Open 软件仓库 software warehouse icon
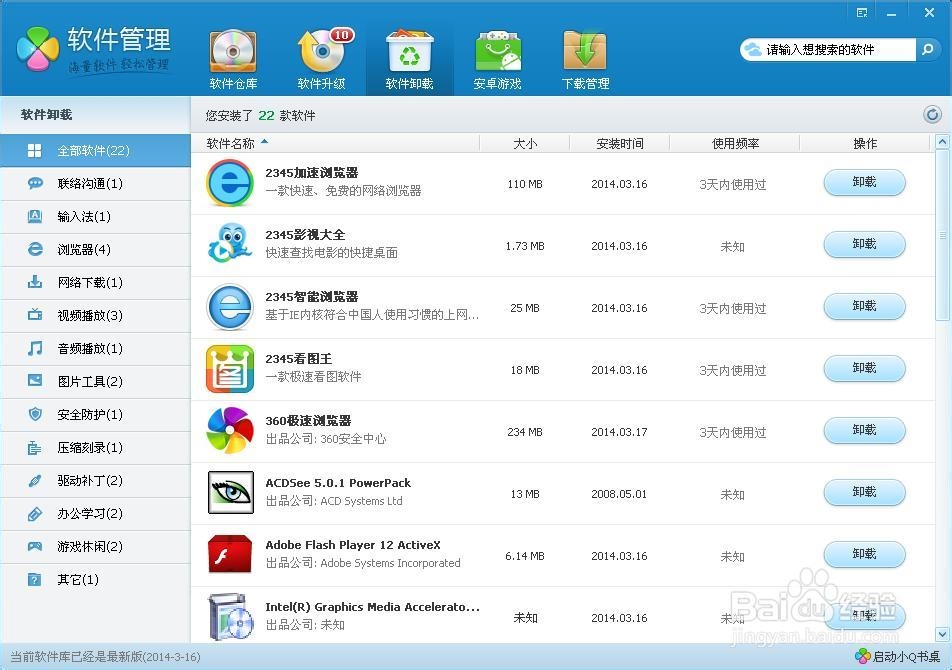 tap(233, 59)
